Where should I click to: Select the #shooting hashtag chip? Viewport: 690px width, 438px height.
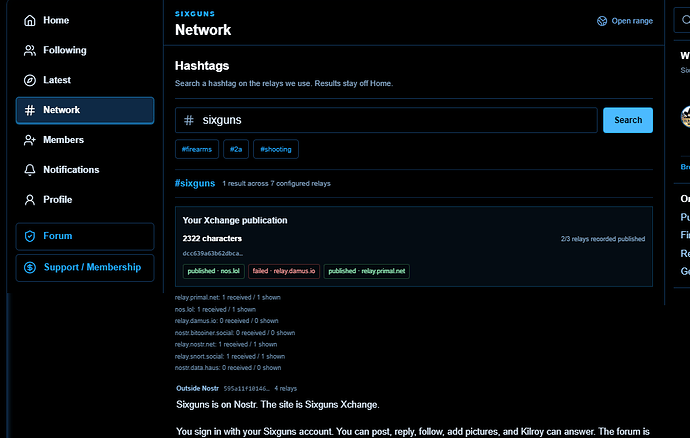coord(275,149)
